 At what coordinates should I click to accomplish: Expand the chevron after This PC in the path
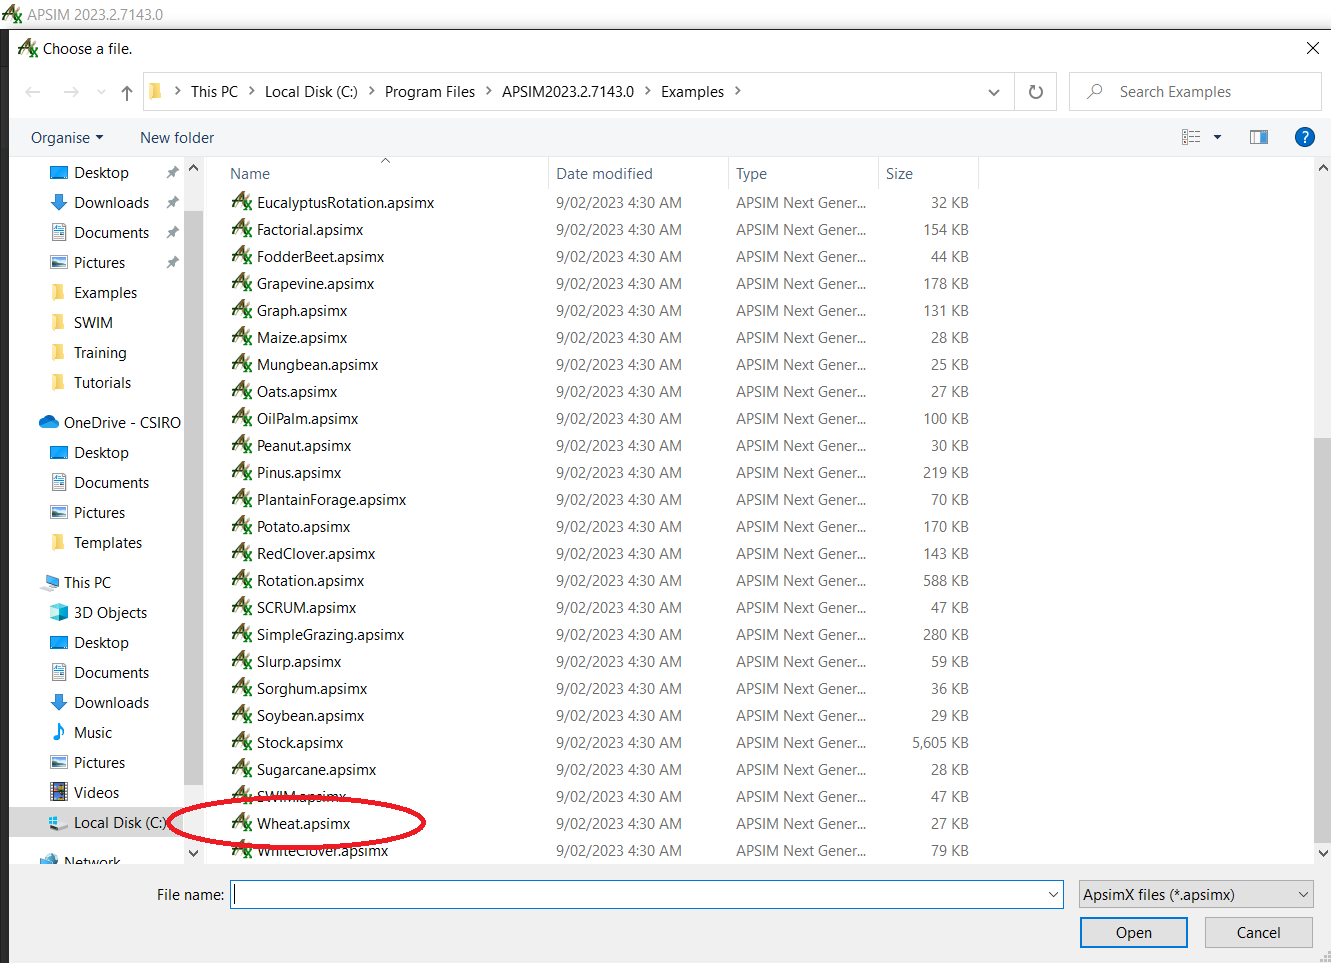[252, 91]
